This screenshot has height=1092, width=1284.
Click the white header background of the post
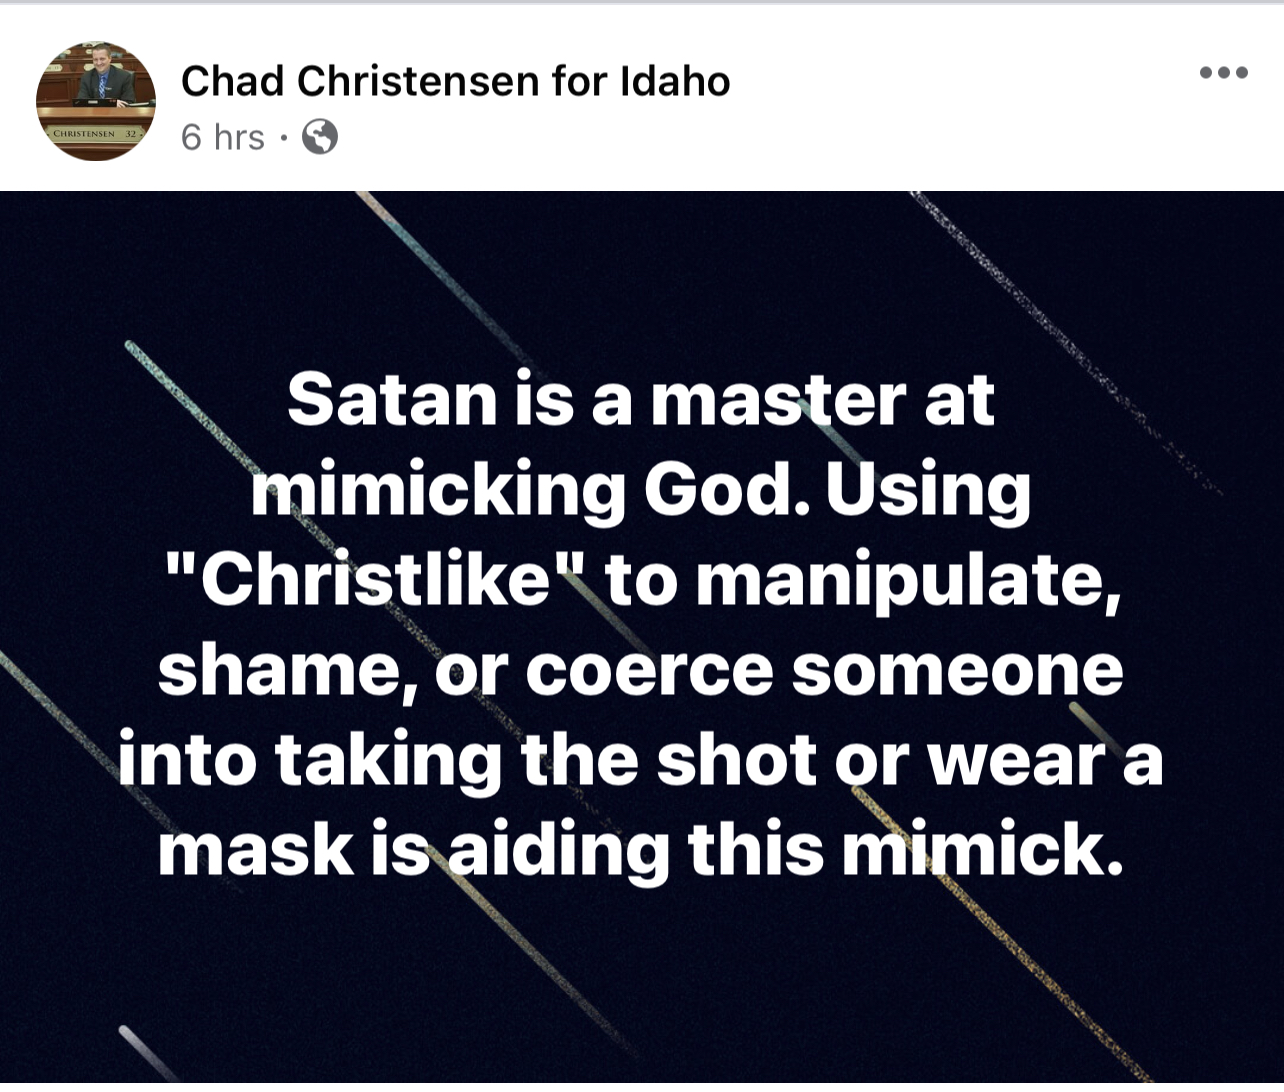coord(900,100)
